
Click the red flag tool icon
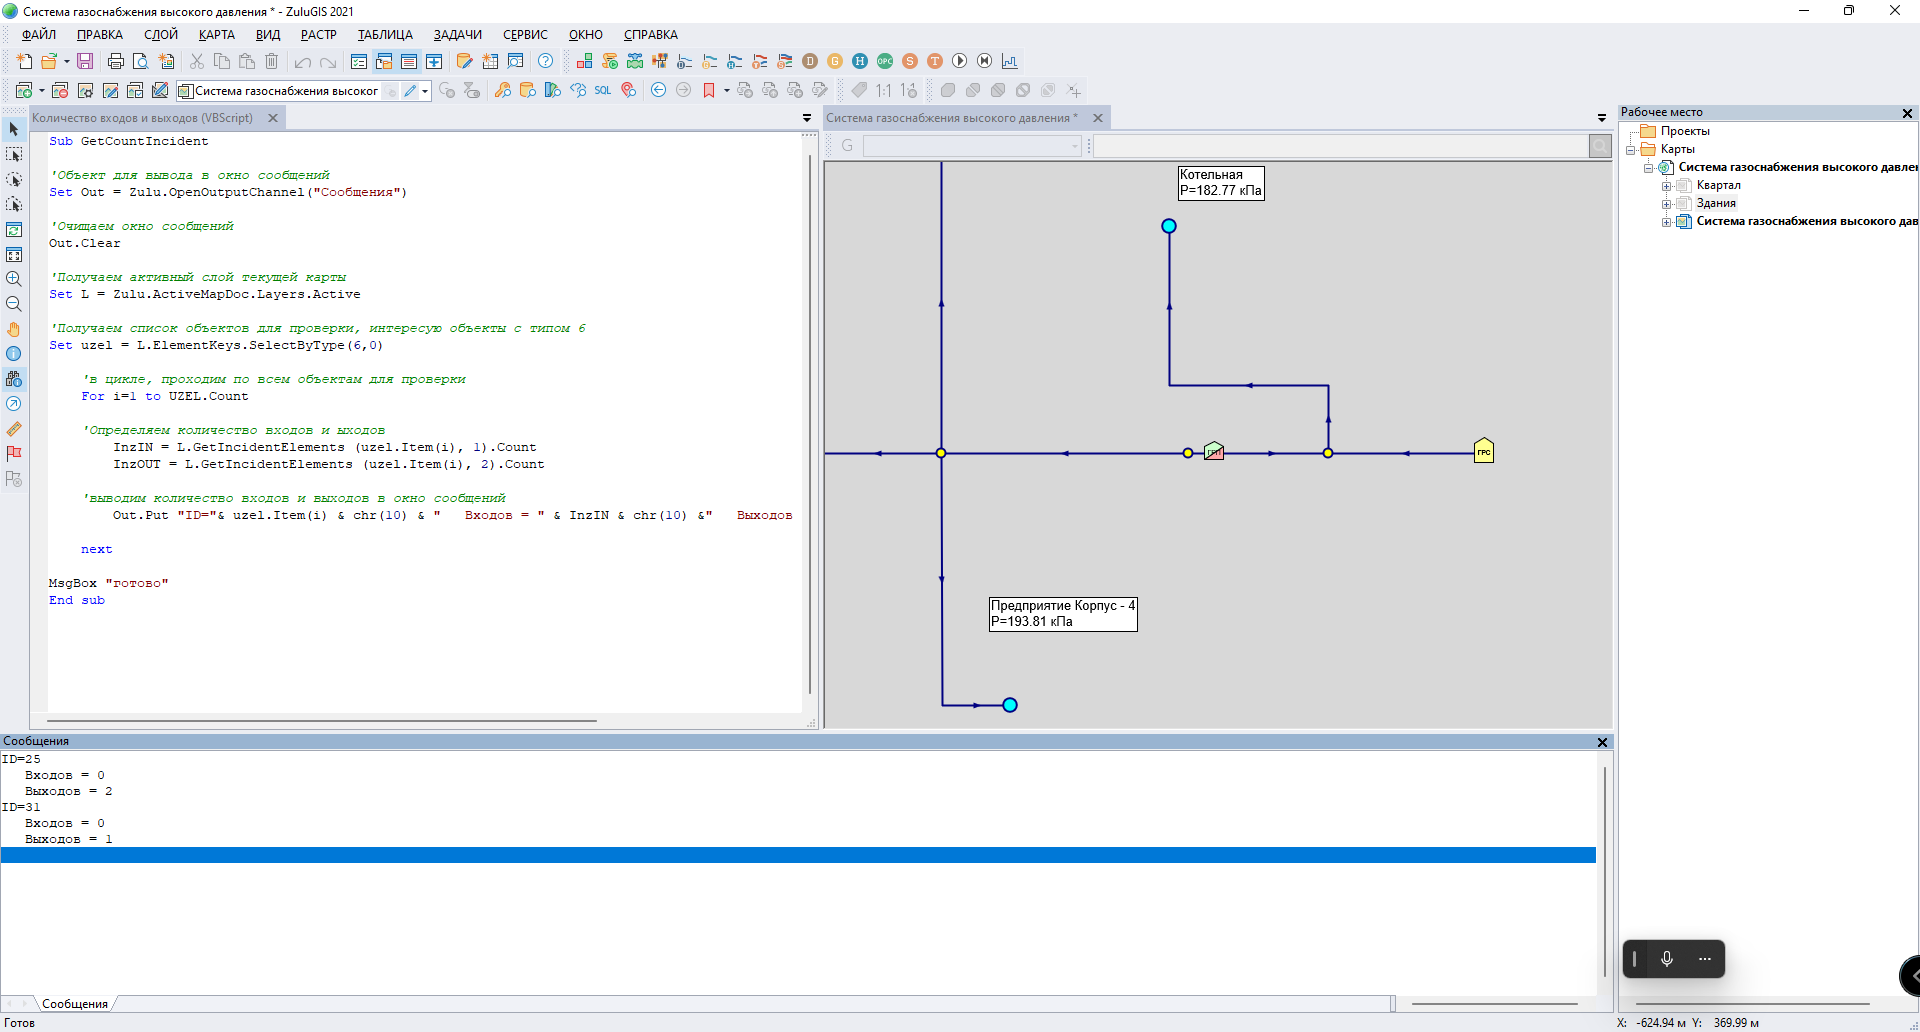click(x=14, y=454)
